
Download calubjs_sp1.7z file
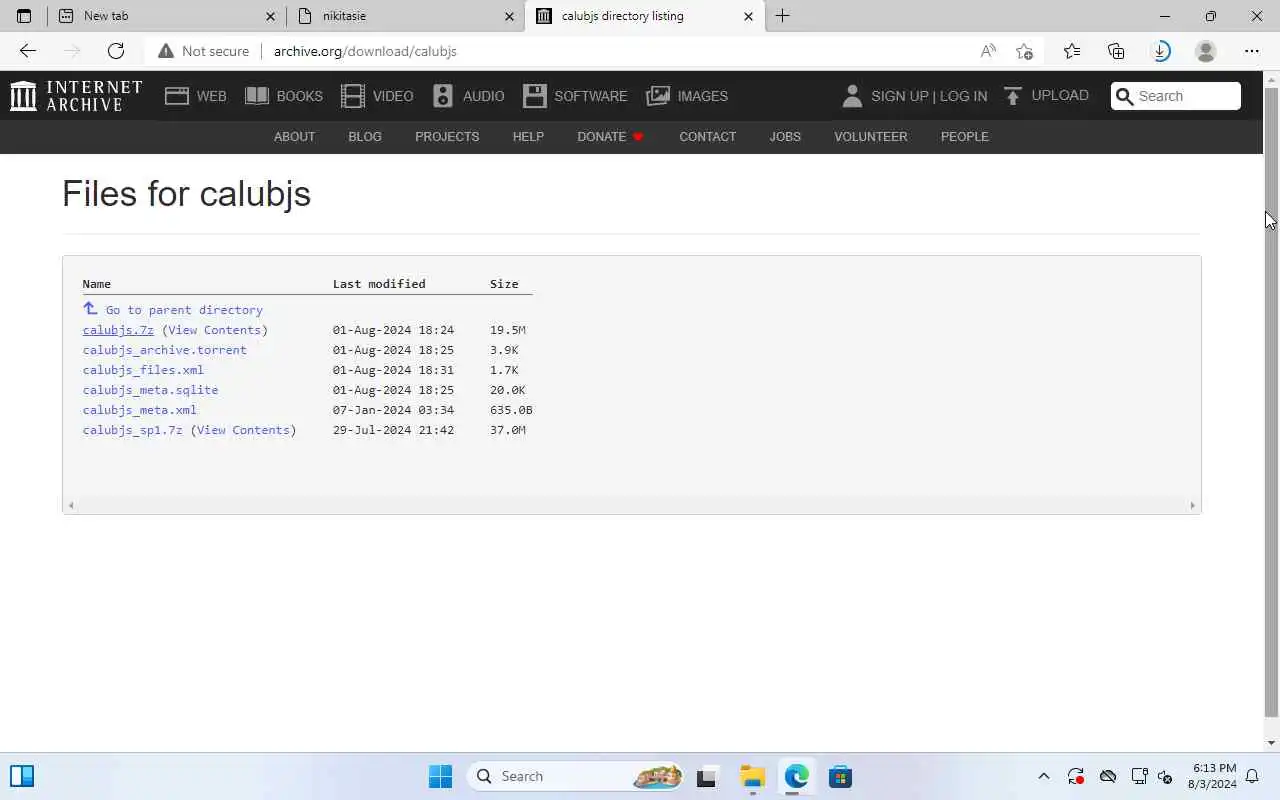[x=133, y=430]
